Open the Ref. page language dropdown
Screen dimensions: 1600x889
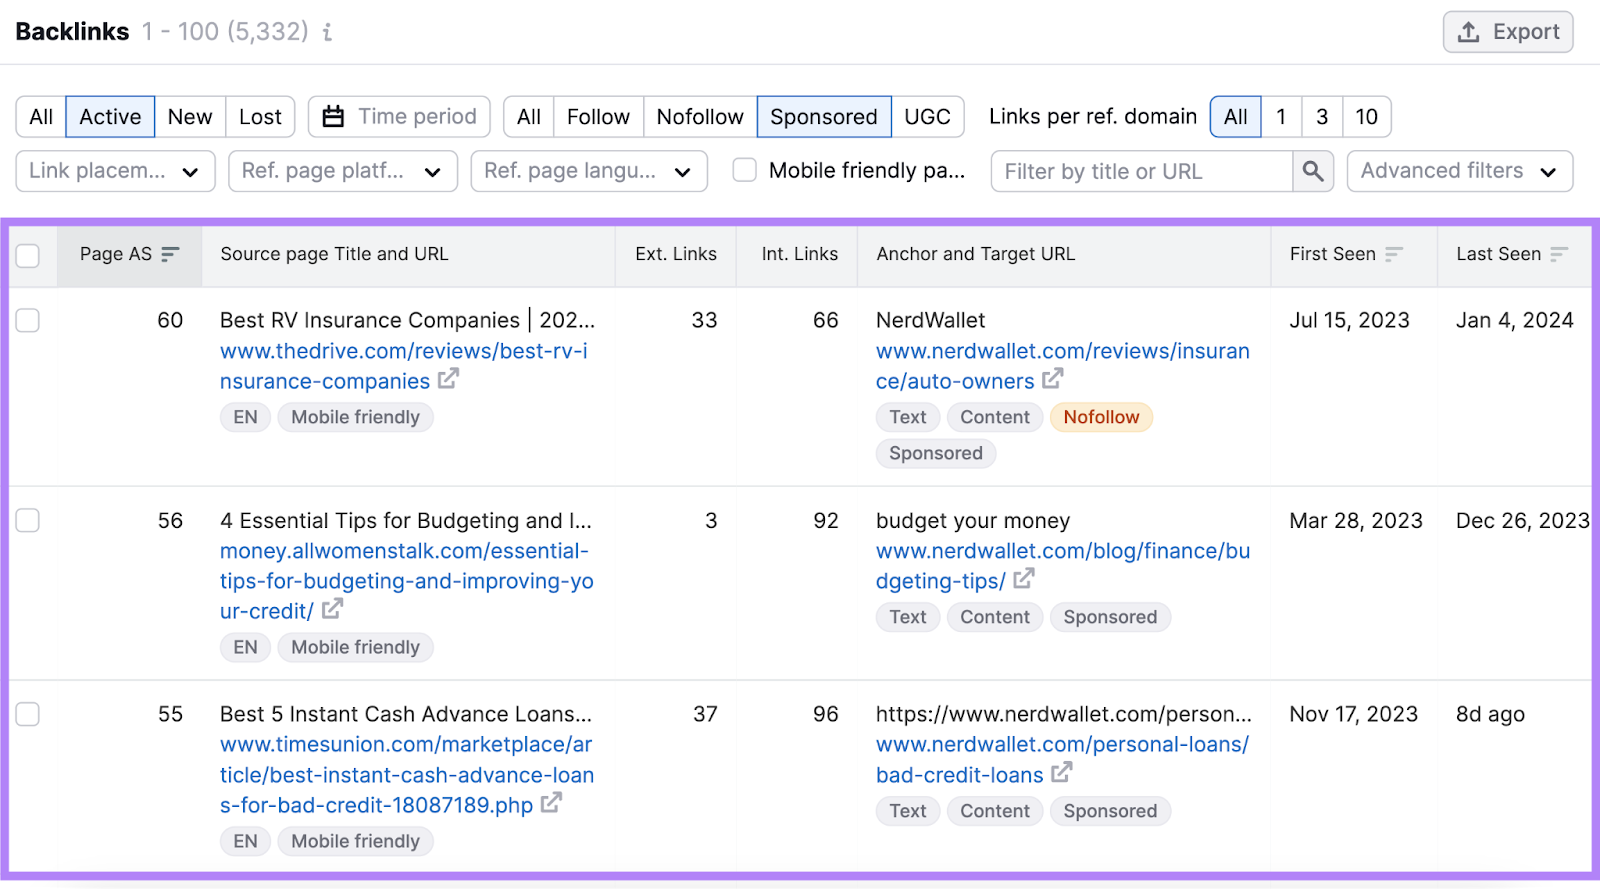tap(589, 171)
